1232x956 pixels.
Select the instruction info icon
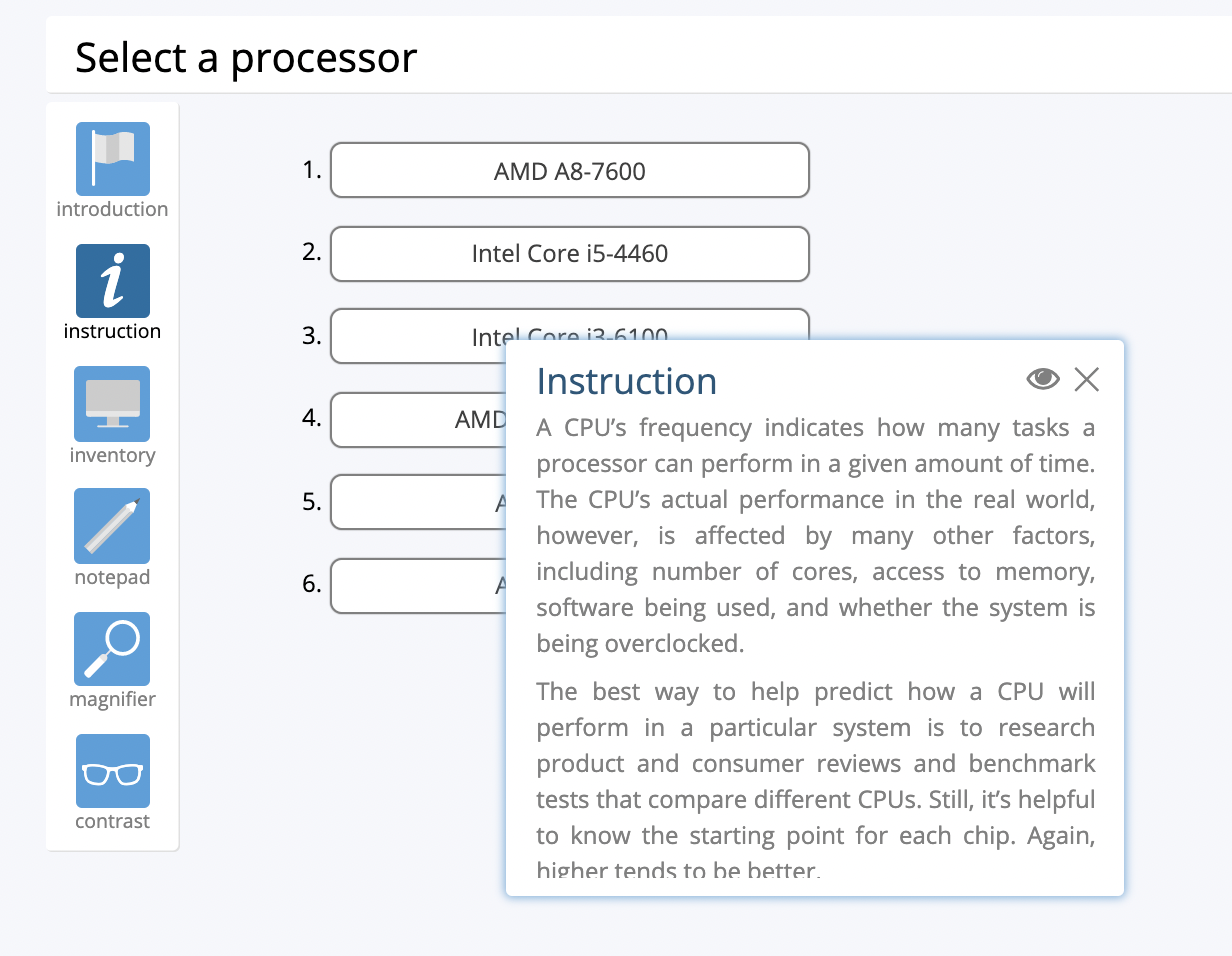click(111, 280)
